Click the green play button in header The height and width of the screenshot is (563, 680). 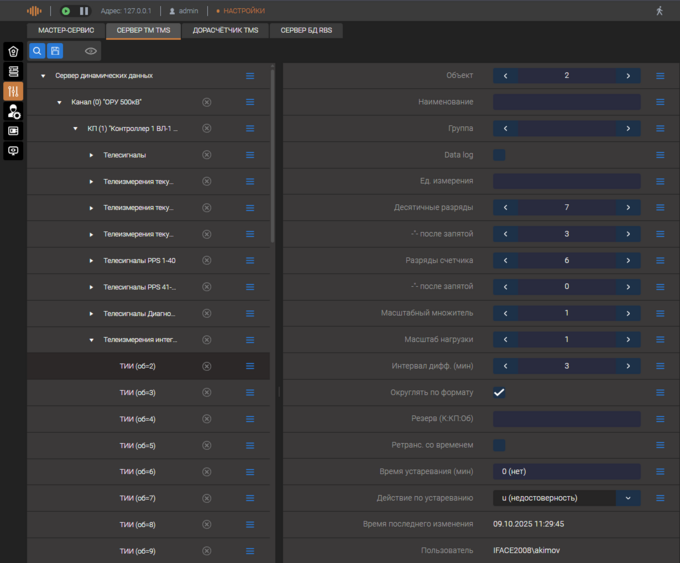coord(66,11)
